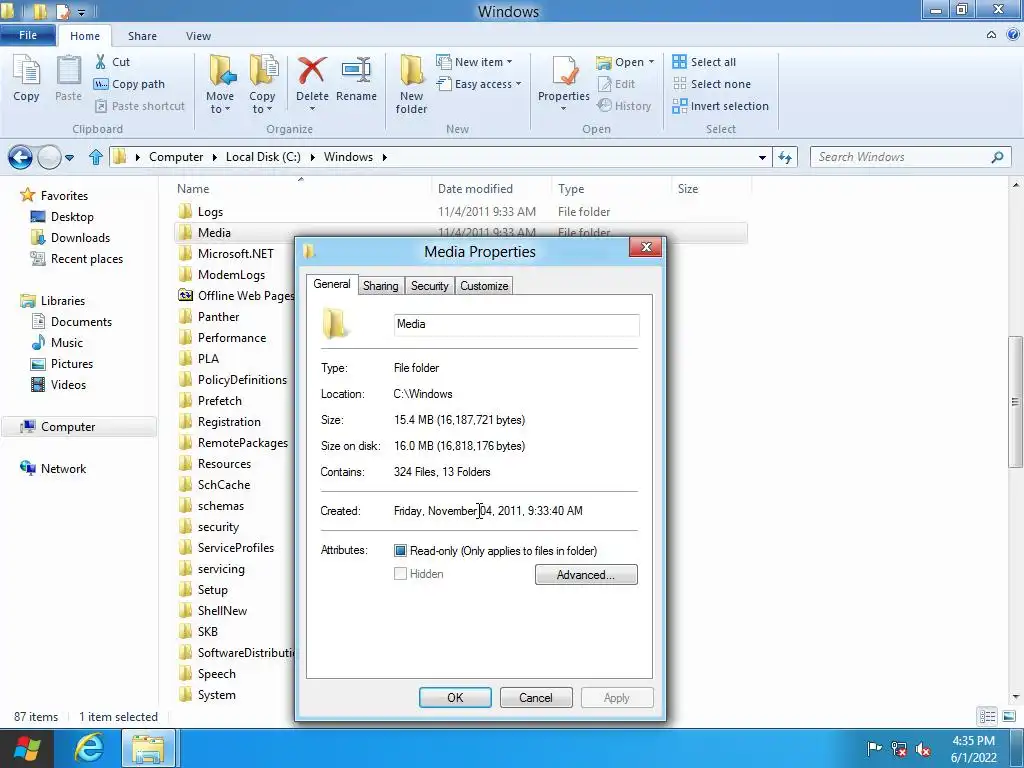Open the address bar history dropdown

point(762,157)
